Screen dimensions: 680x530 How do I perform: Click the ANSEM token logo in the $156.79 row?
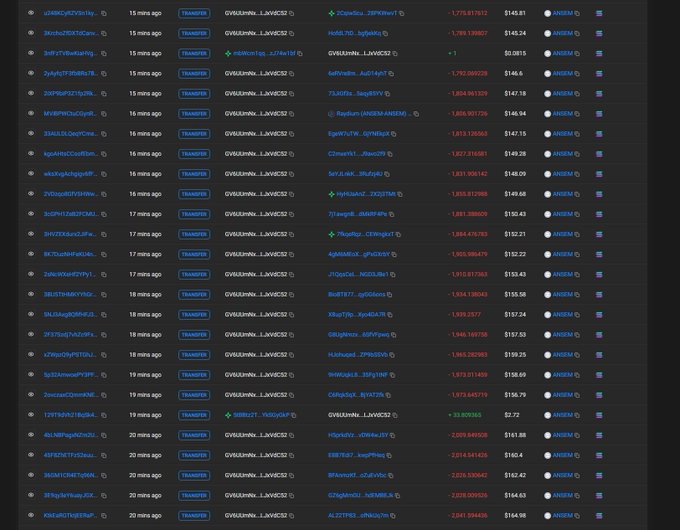tap(547, 395)
